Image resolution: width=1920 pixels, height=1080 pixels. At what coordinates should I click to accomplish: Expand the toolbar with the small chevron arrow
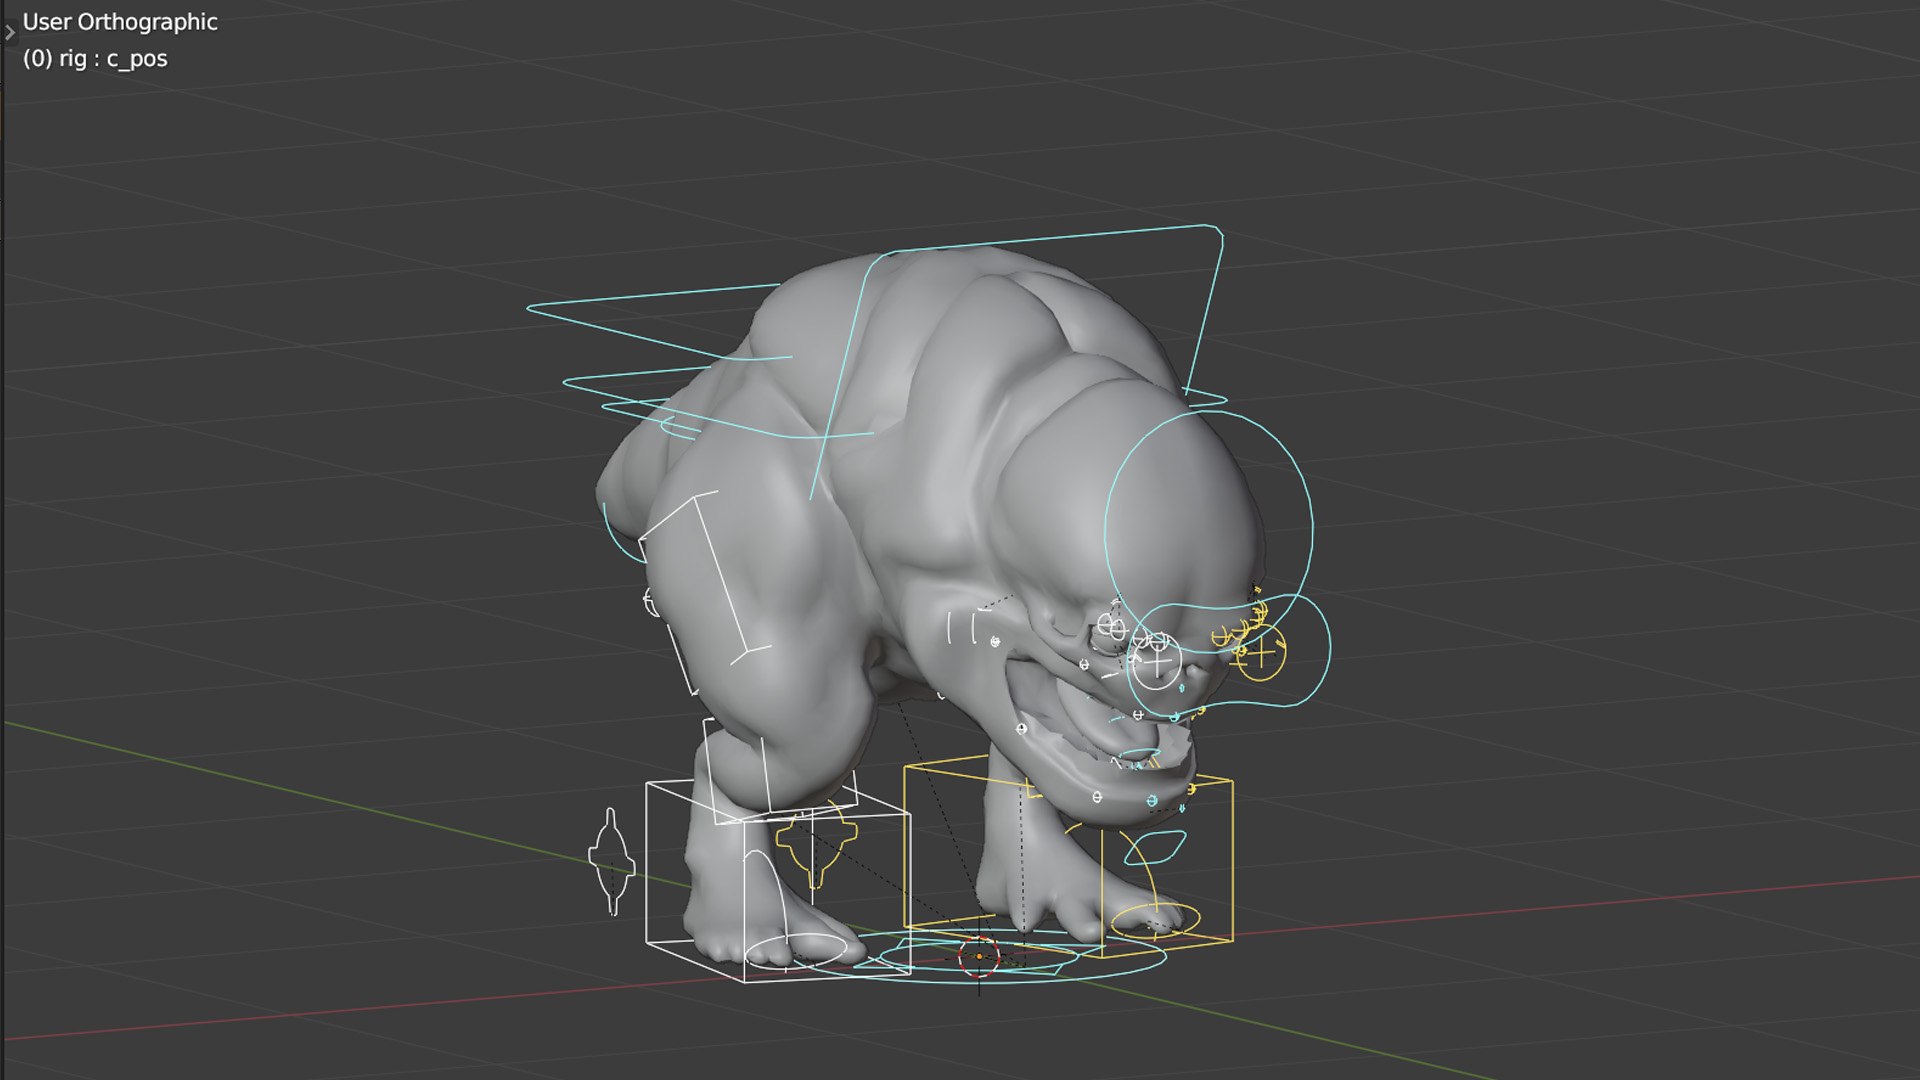[x=10, y=33]
